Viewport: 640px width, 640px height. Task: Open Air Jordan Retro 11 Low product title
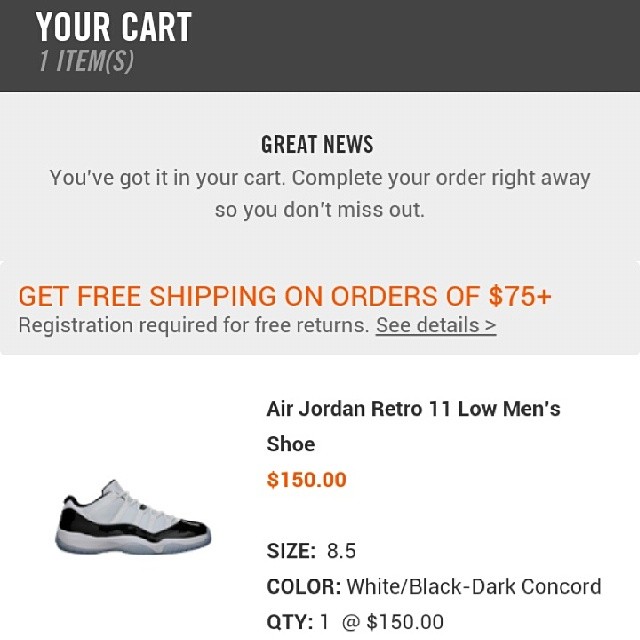(413, 409)
